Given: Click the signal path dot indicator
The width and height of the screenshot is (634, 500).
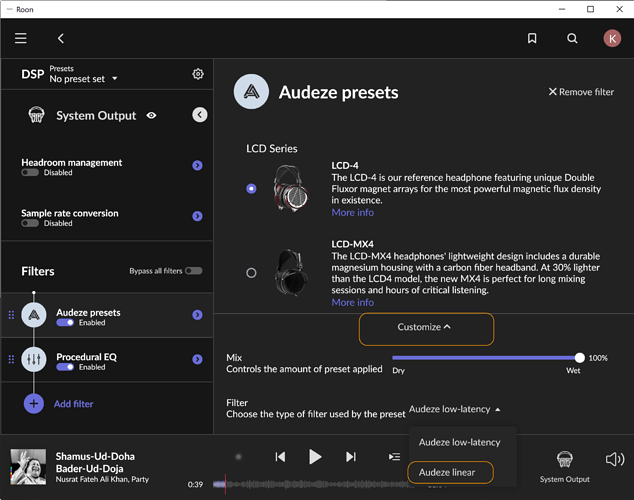Looking at the screenshot, I should pyautogui.click(x=239, y=457).
